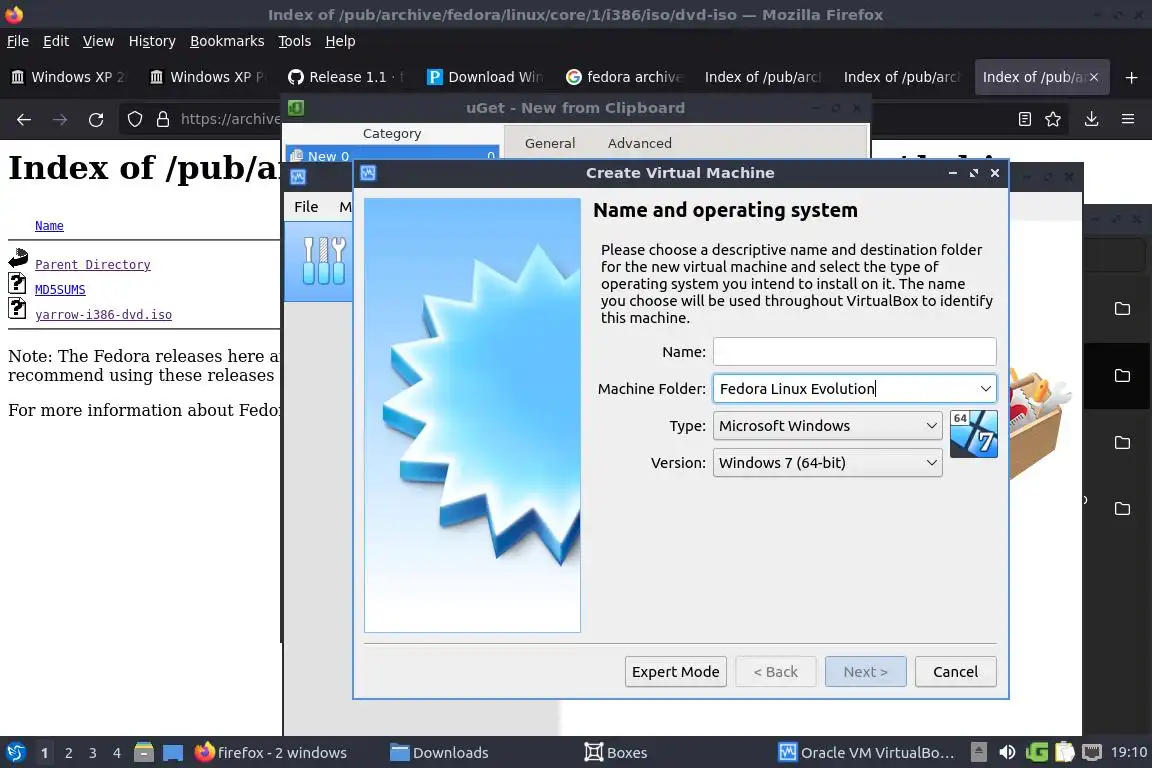Viewport: 1152px width, 768px height.
Task: Click the uGet tray icon
Action: [x=1037, y=752]
